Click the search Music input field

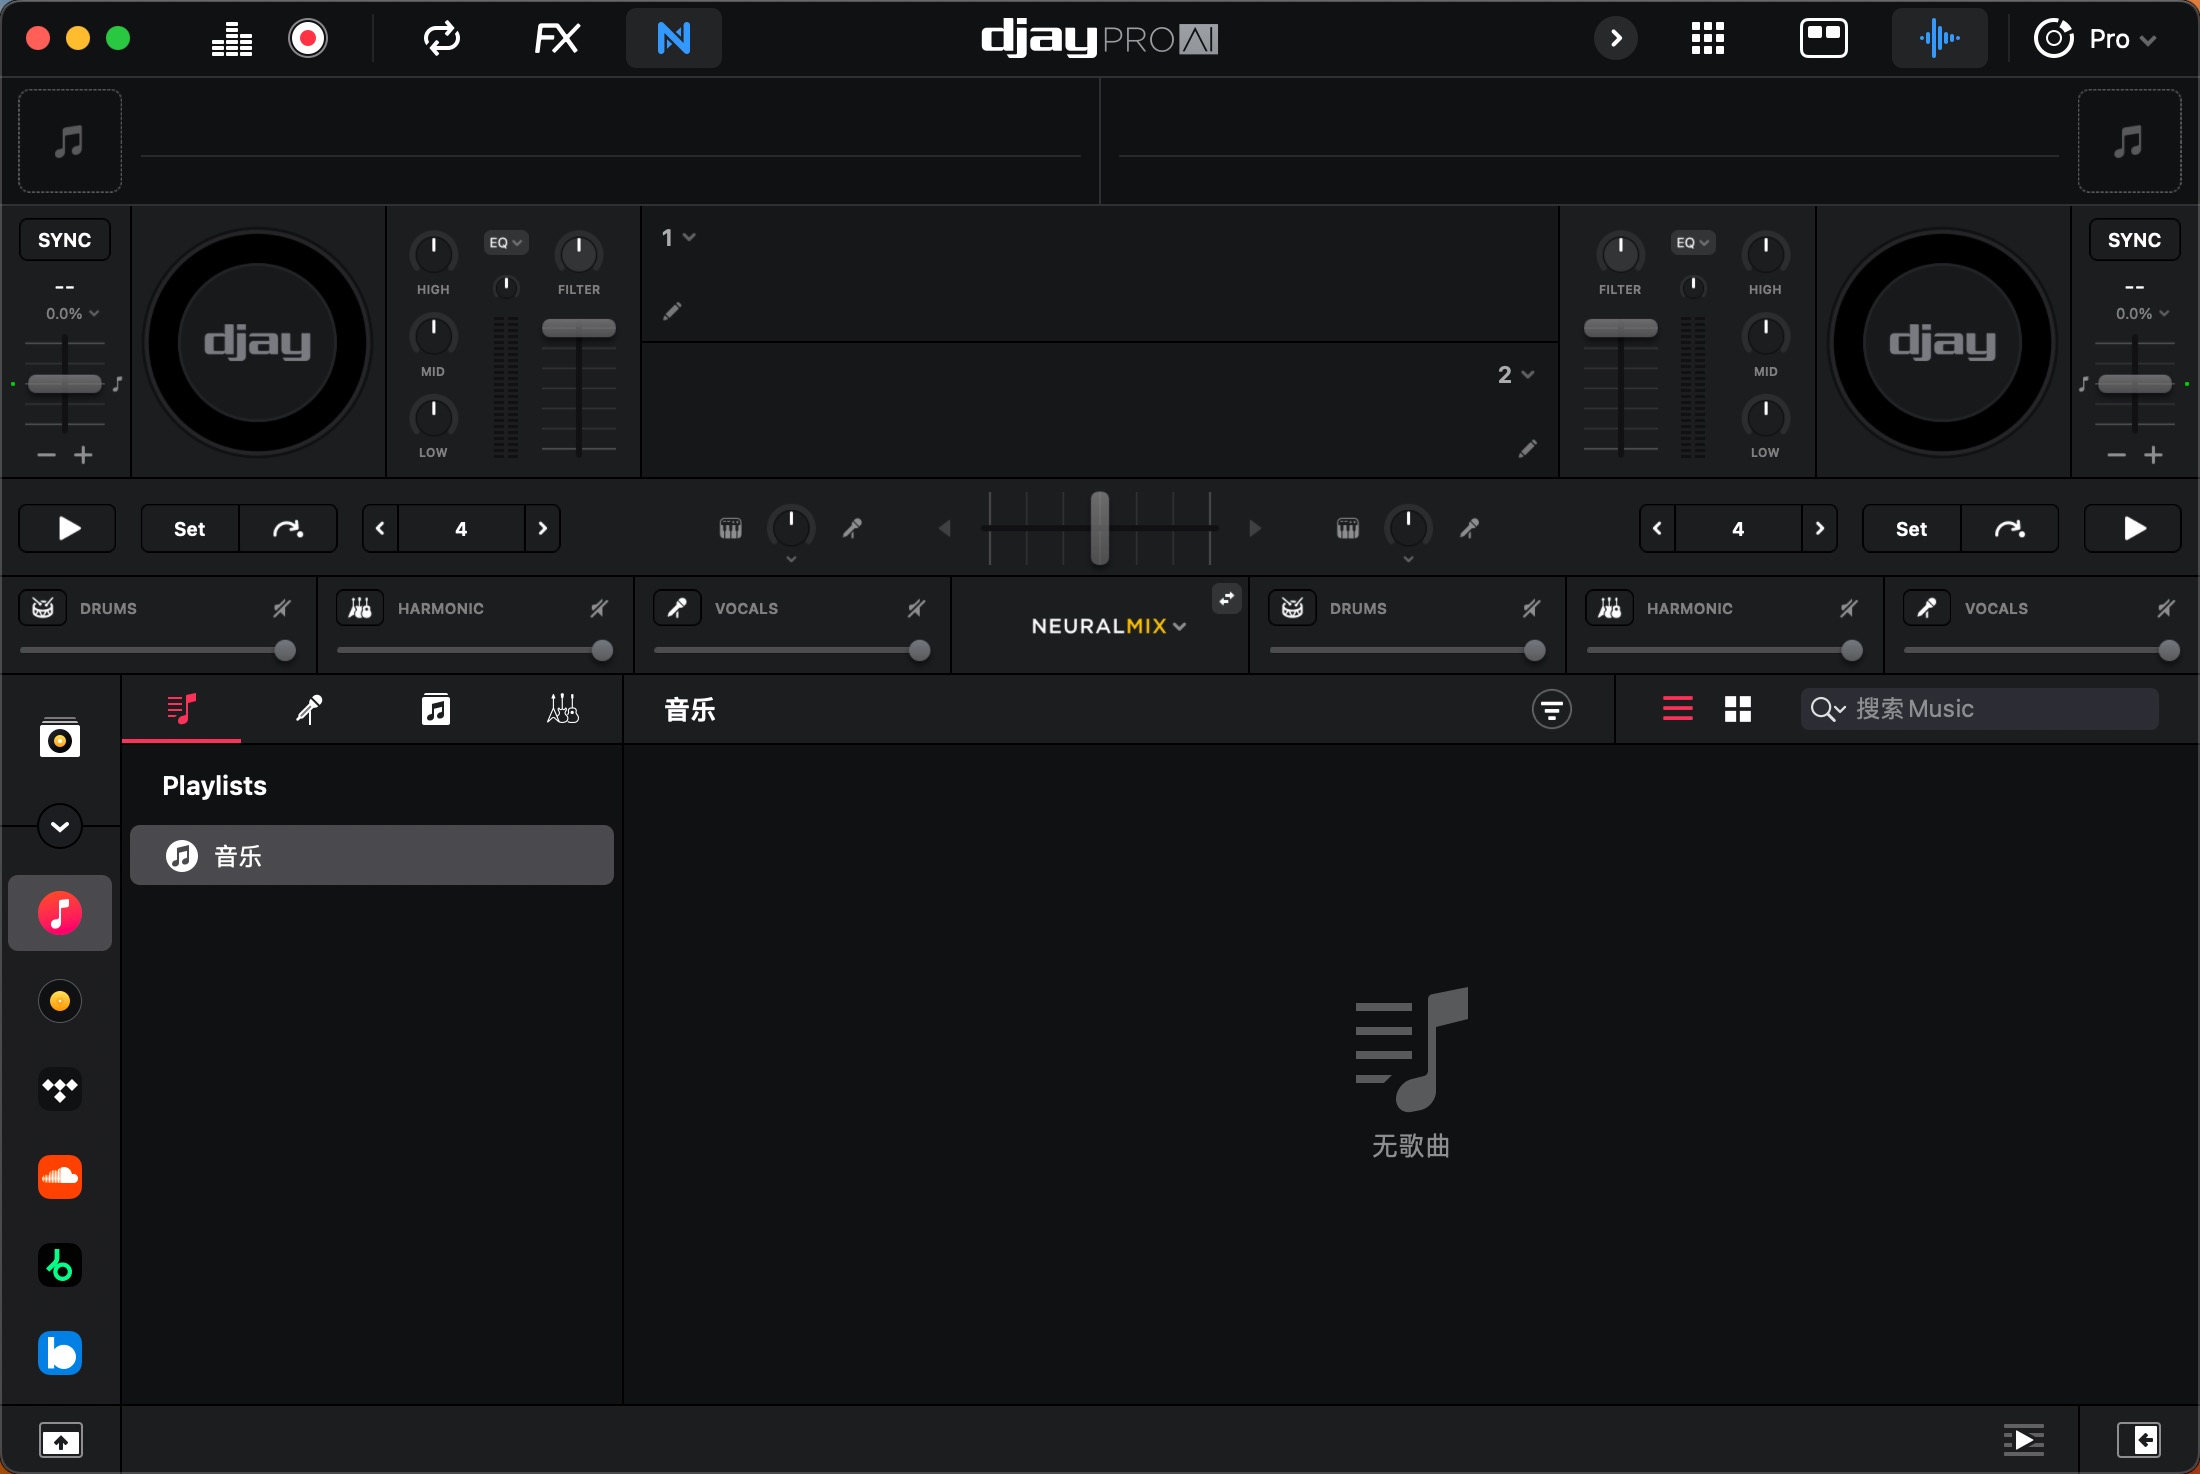pos(1981,709)
